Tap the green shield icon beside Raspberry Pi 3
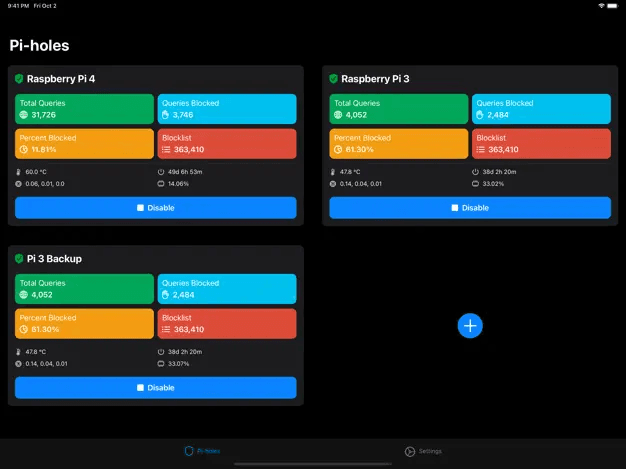The image size is (626, 469). [x=333, y=79]
